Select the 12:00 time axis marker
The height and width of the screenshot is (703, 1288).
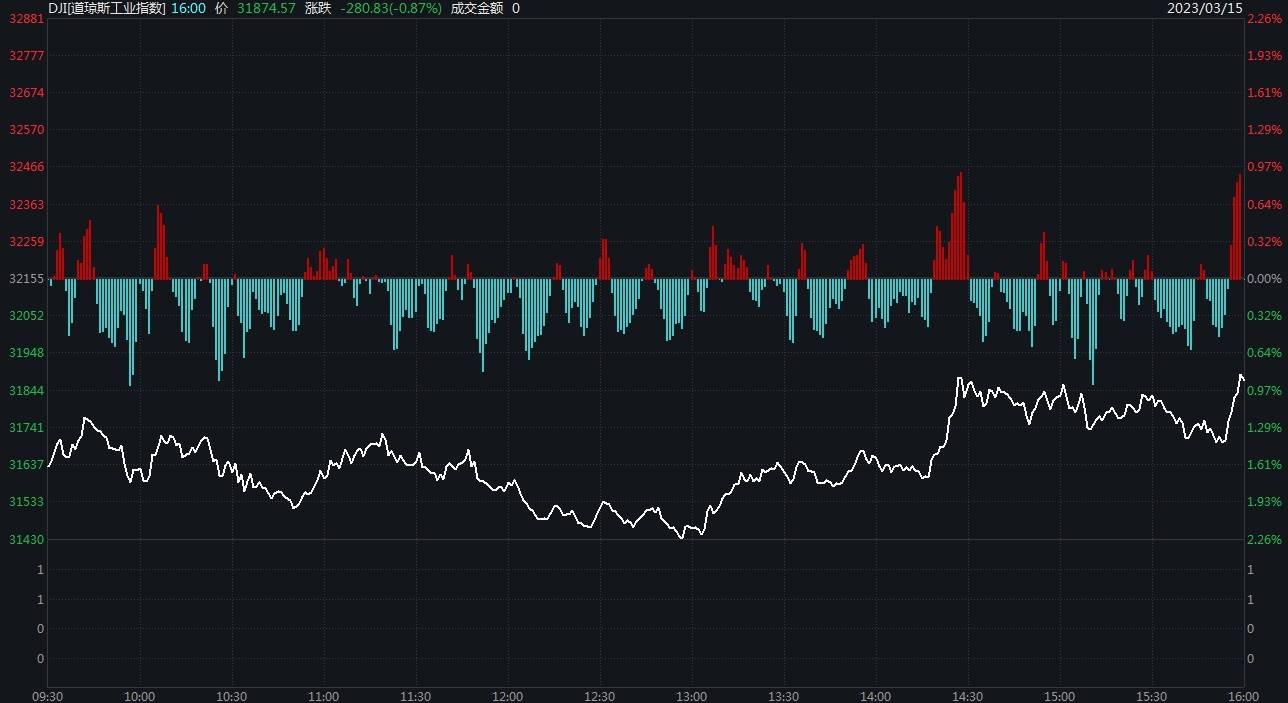507,696
